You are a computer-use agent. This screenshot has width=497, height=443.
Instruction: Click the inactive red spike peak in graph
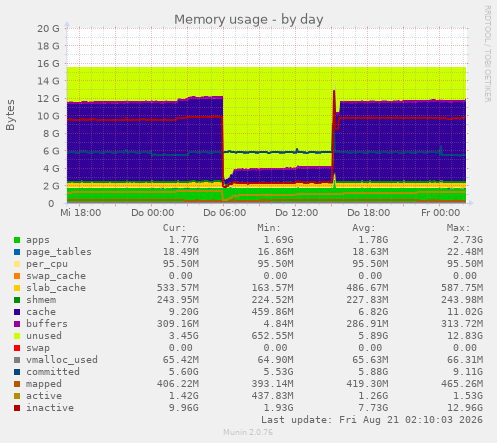(x=334, y=92)
